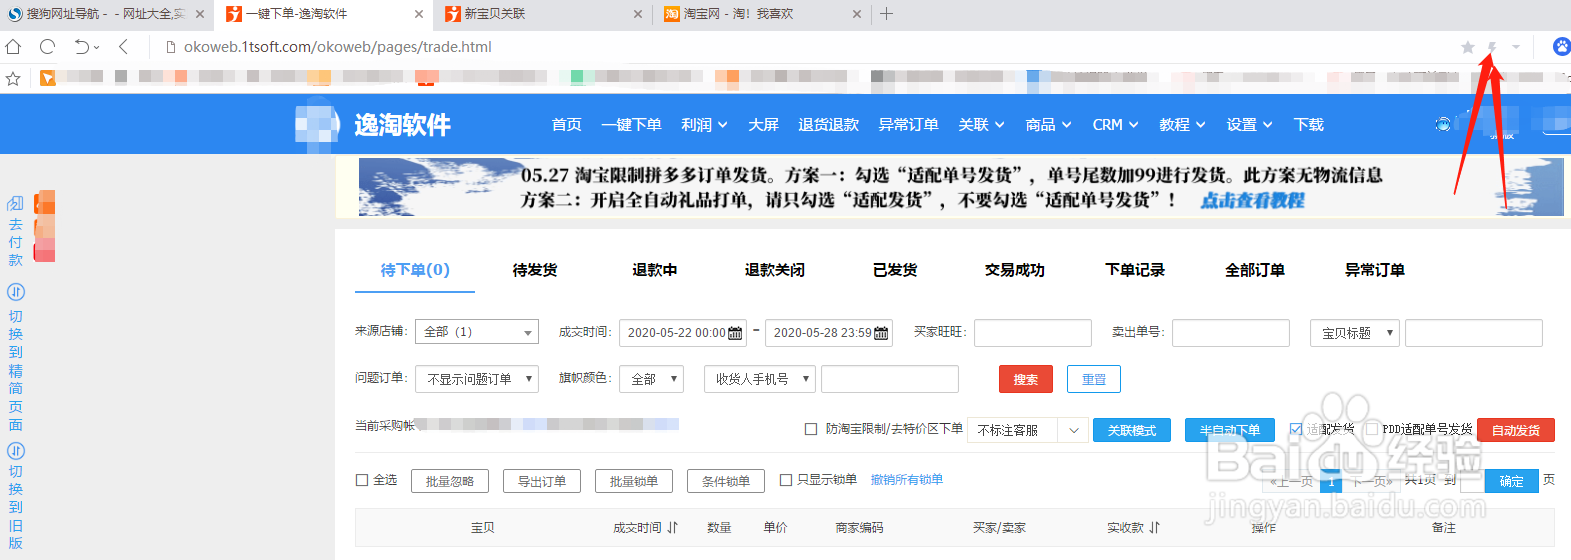1571x560 pixels.
Task: Toggle 防淘宝限制/去特价区下单 checkbox
Action: pos(811,429)
